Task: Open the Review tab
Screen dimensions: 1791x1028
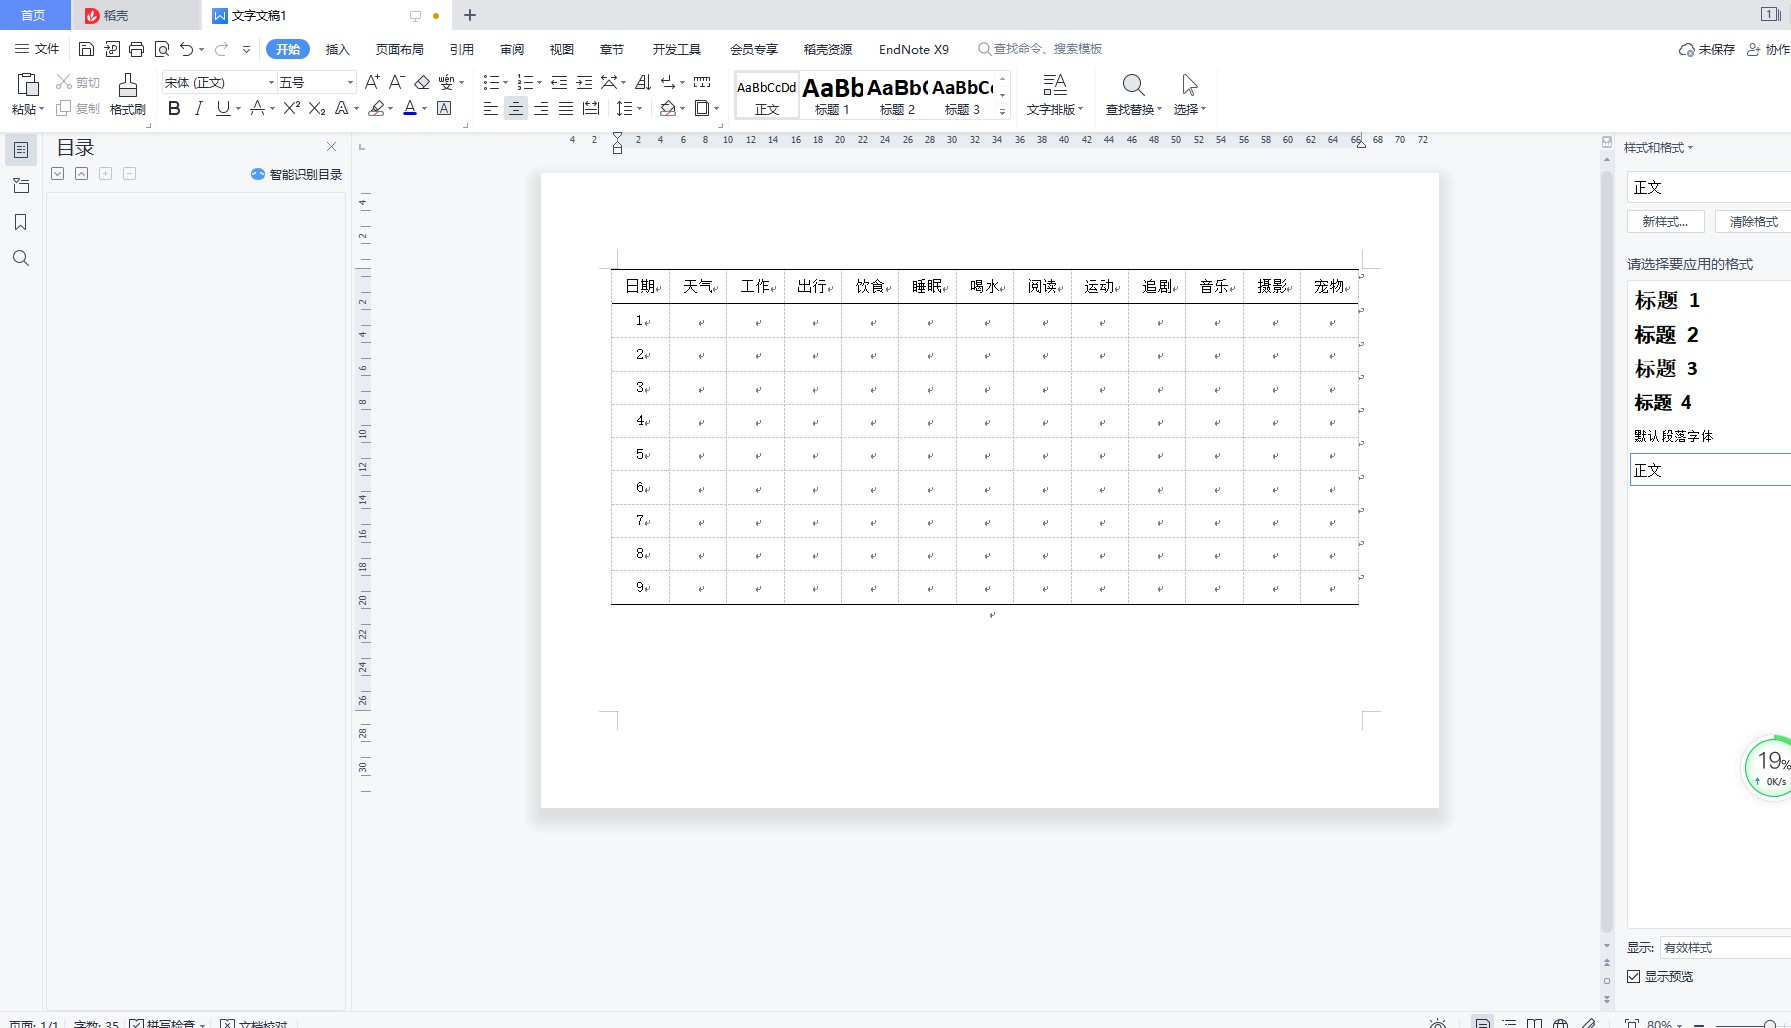Action: pos(512,49)
